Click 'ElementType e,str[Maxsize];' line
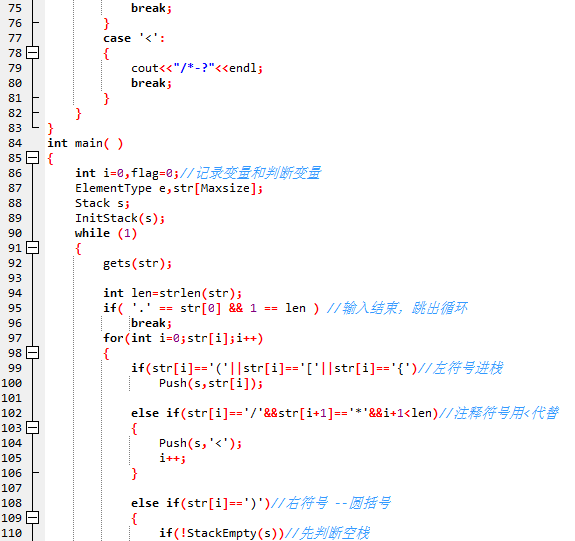Image resolution: width=575 pixels, height=541 pixels. 169,188
